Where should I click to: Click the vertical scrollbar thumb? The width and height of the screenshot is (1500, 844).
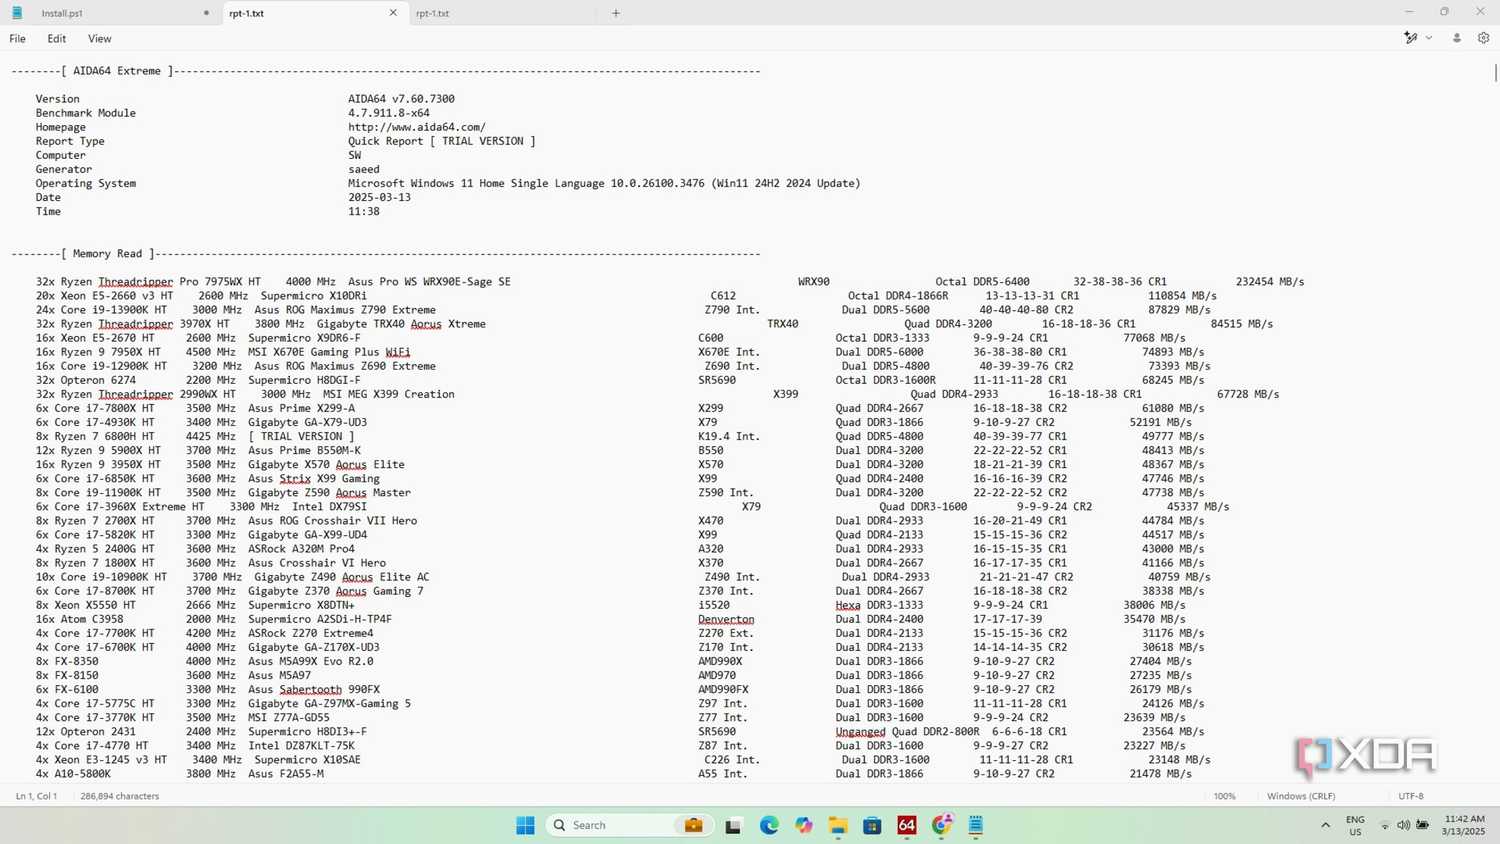click(x=1495, y=73)
